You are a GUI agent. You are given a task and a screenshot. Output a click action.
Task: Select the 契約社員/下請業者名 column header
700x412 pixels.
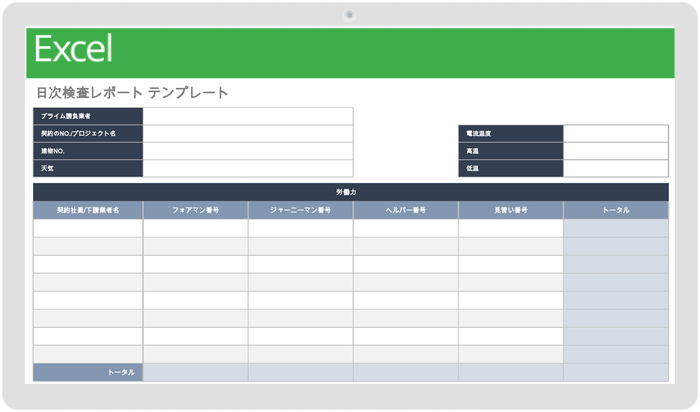tap(88, 210)
